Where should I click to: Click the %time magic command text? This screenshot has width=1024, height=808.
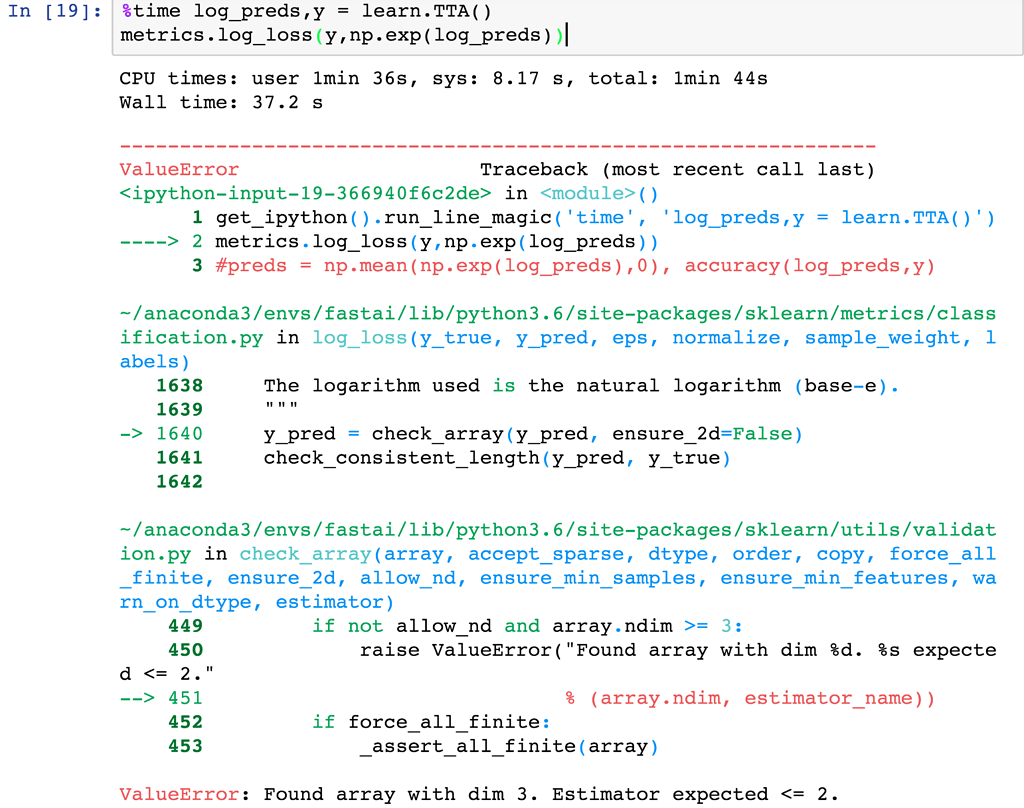coord(140,11)
